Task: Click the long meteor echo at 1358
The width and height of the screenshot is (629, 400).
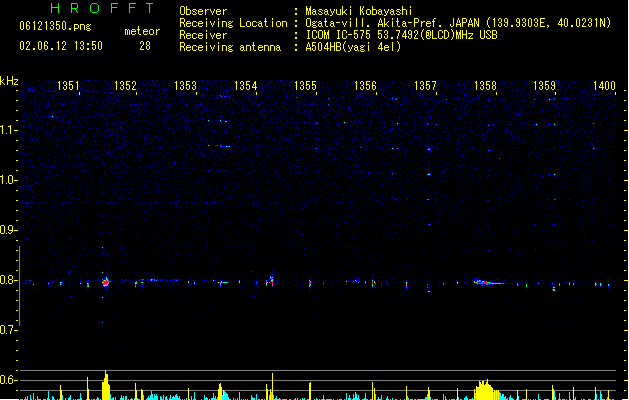Action: pyautogui.click(x=489, y=282)
